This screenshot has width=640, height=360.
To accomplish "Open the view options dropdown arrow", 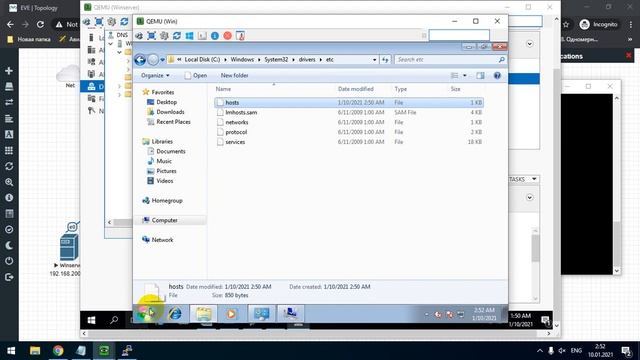I will (464, 76).
